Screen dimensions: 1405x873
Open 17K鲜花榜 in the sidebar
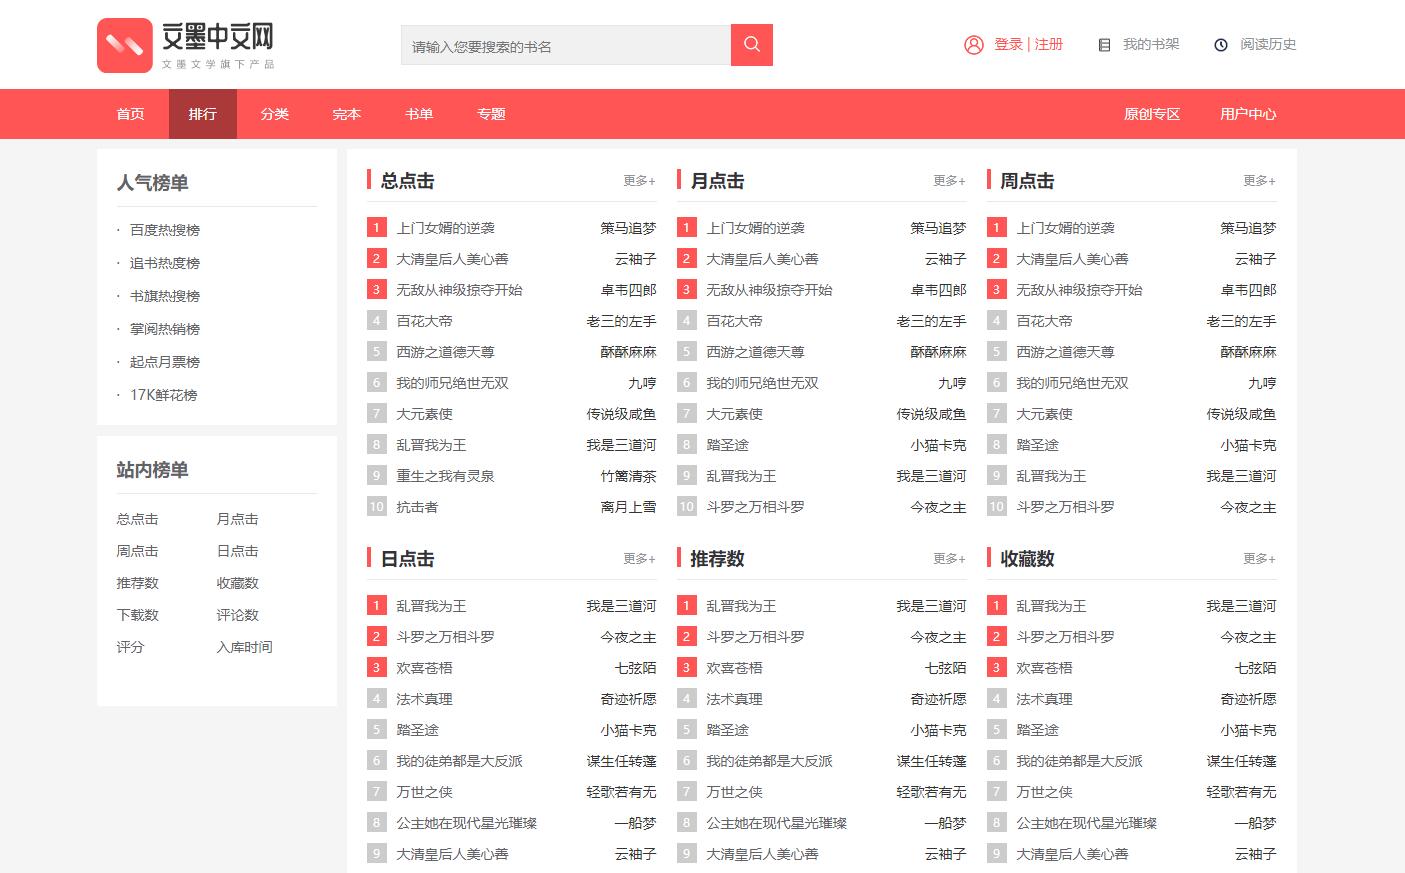164,395
